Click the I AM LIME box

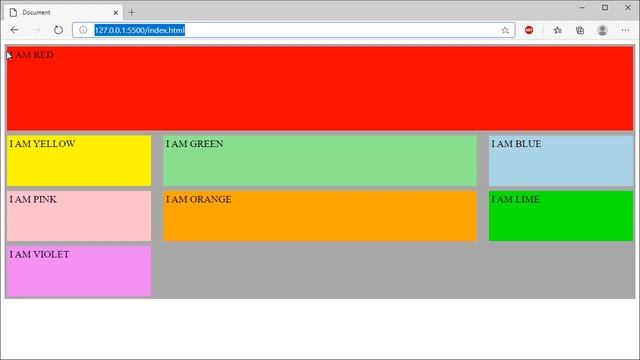tap(561, 216)
